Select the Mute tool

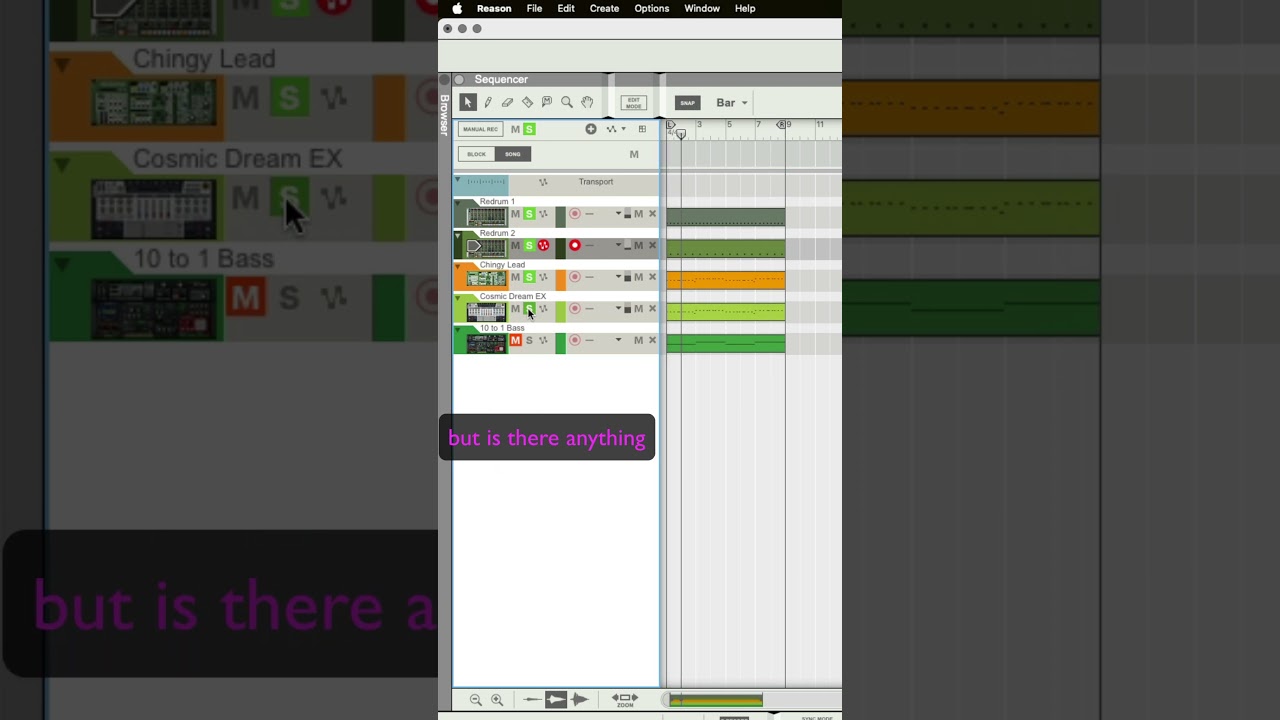pyautogui.click(x=547, y=102)
